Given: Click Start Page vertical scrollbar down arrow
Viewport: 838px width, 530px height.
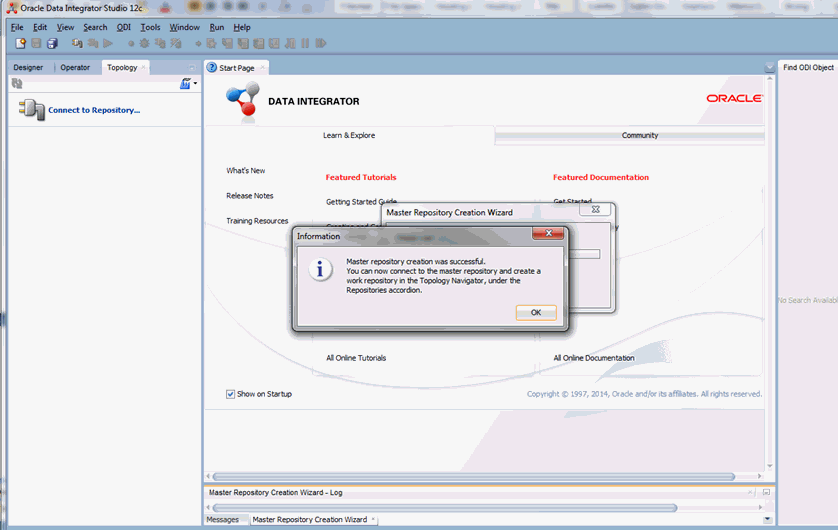Looking at the screenshot, I should tap(770, 466).
